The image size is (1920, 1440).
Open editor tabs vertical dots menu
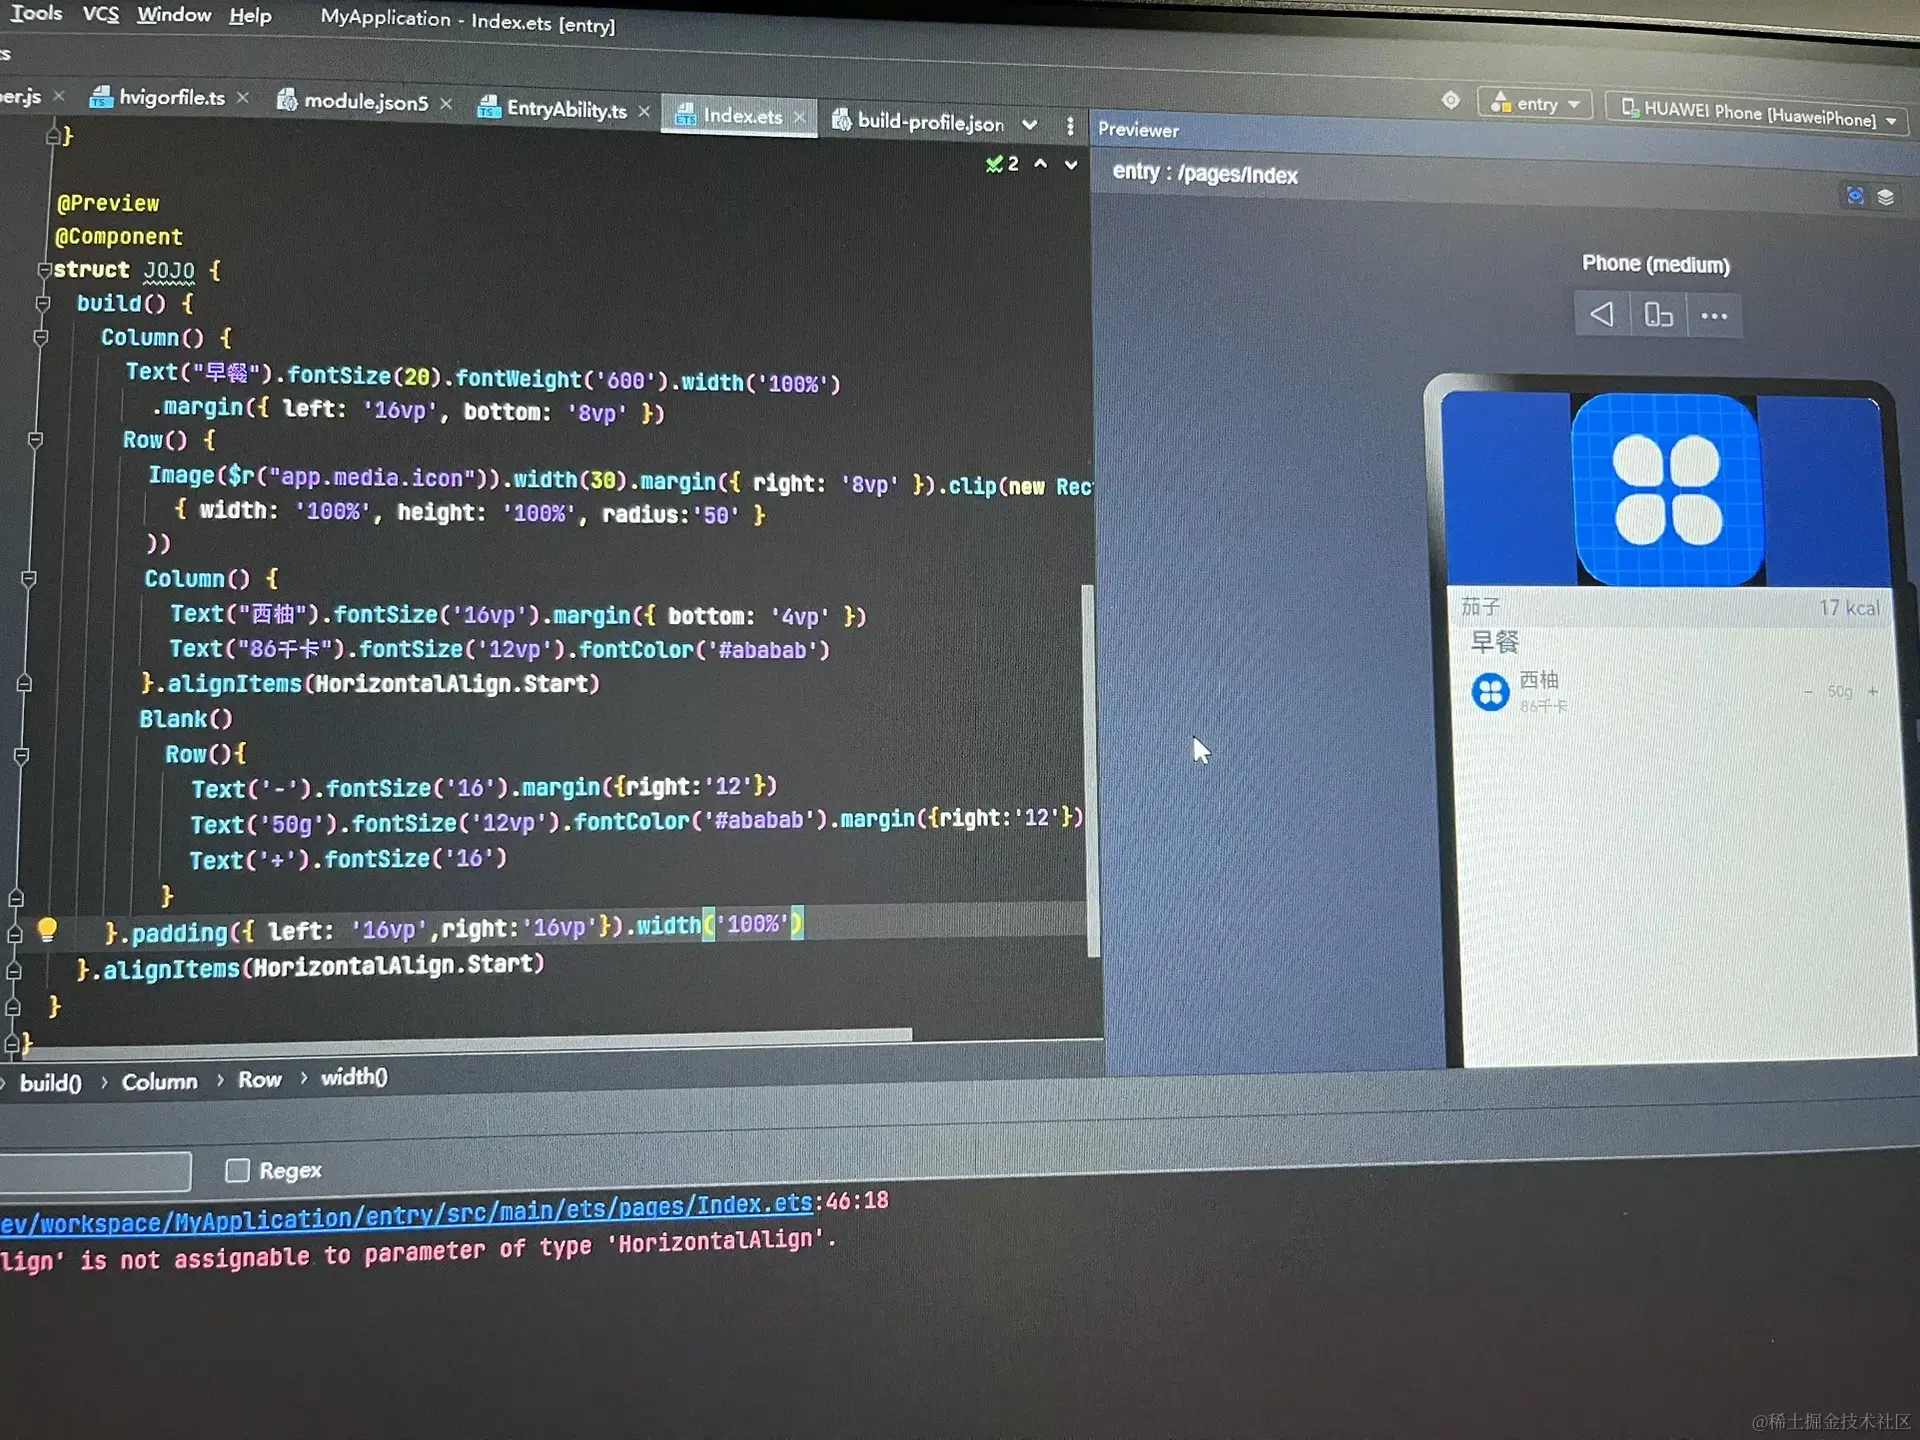1070,126
